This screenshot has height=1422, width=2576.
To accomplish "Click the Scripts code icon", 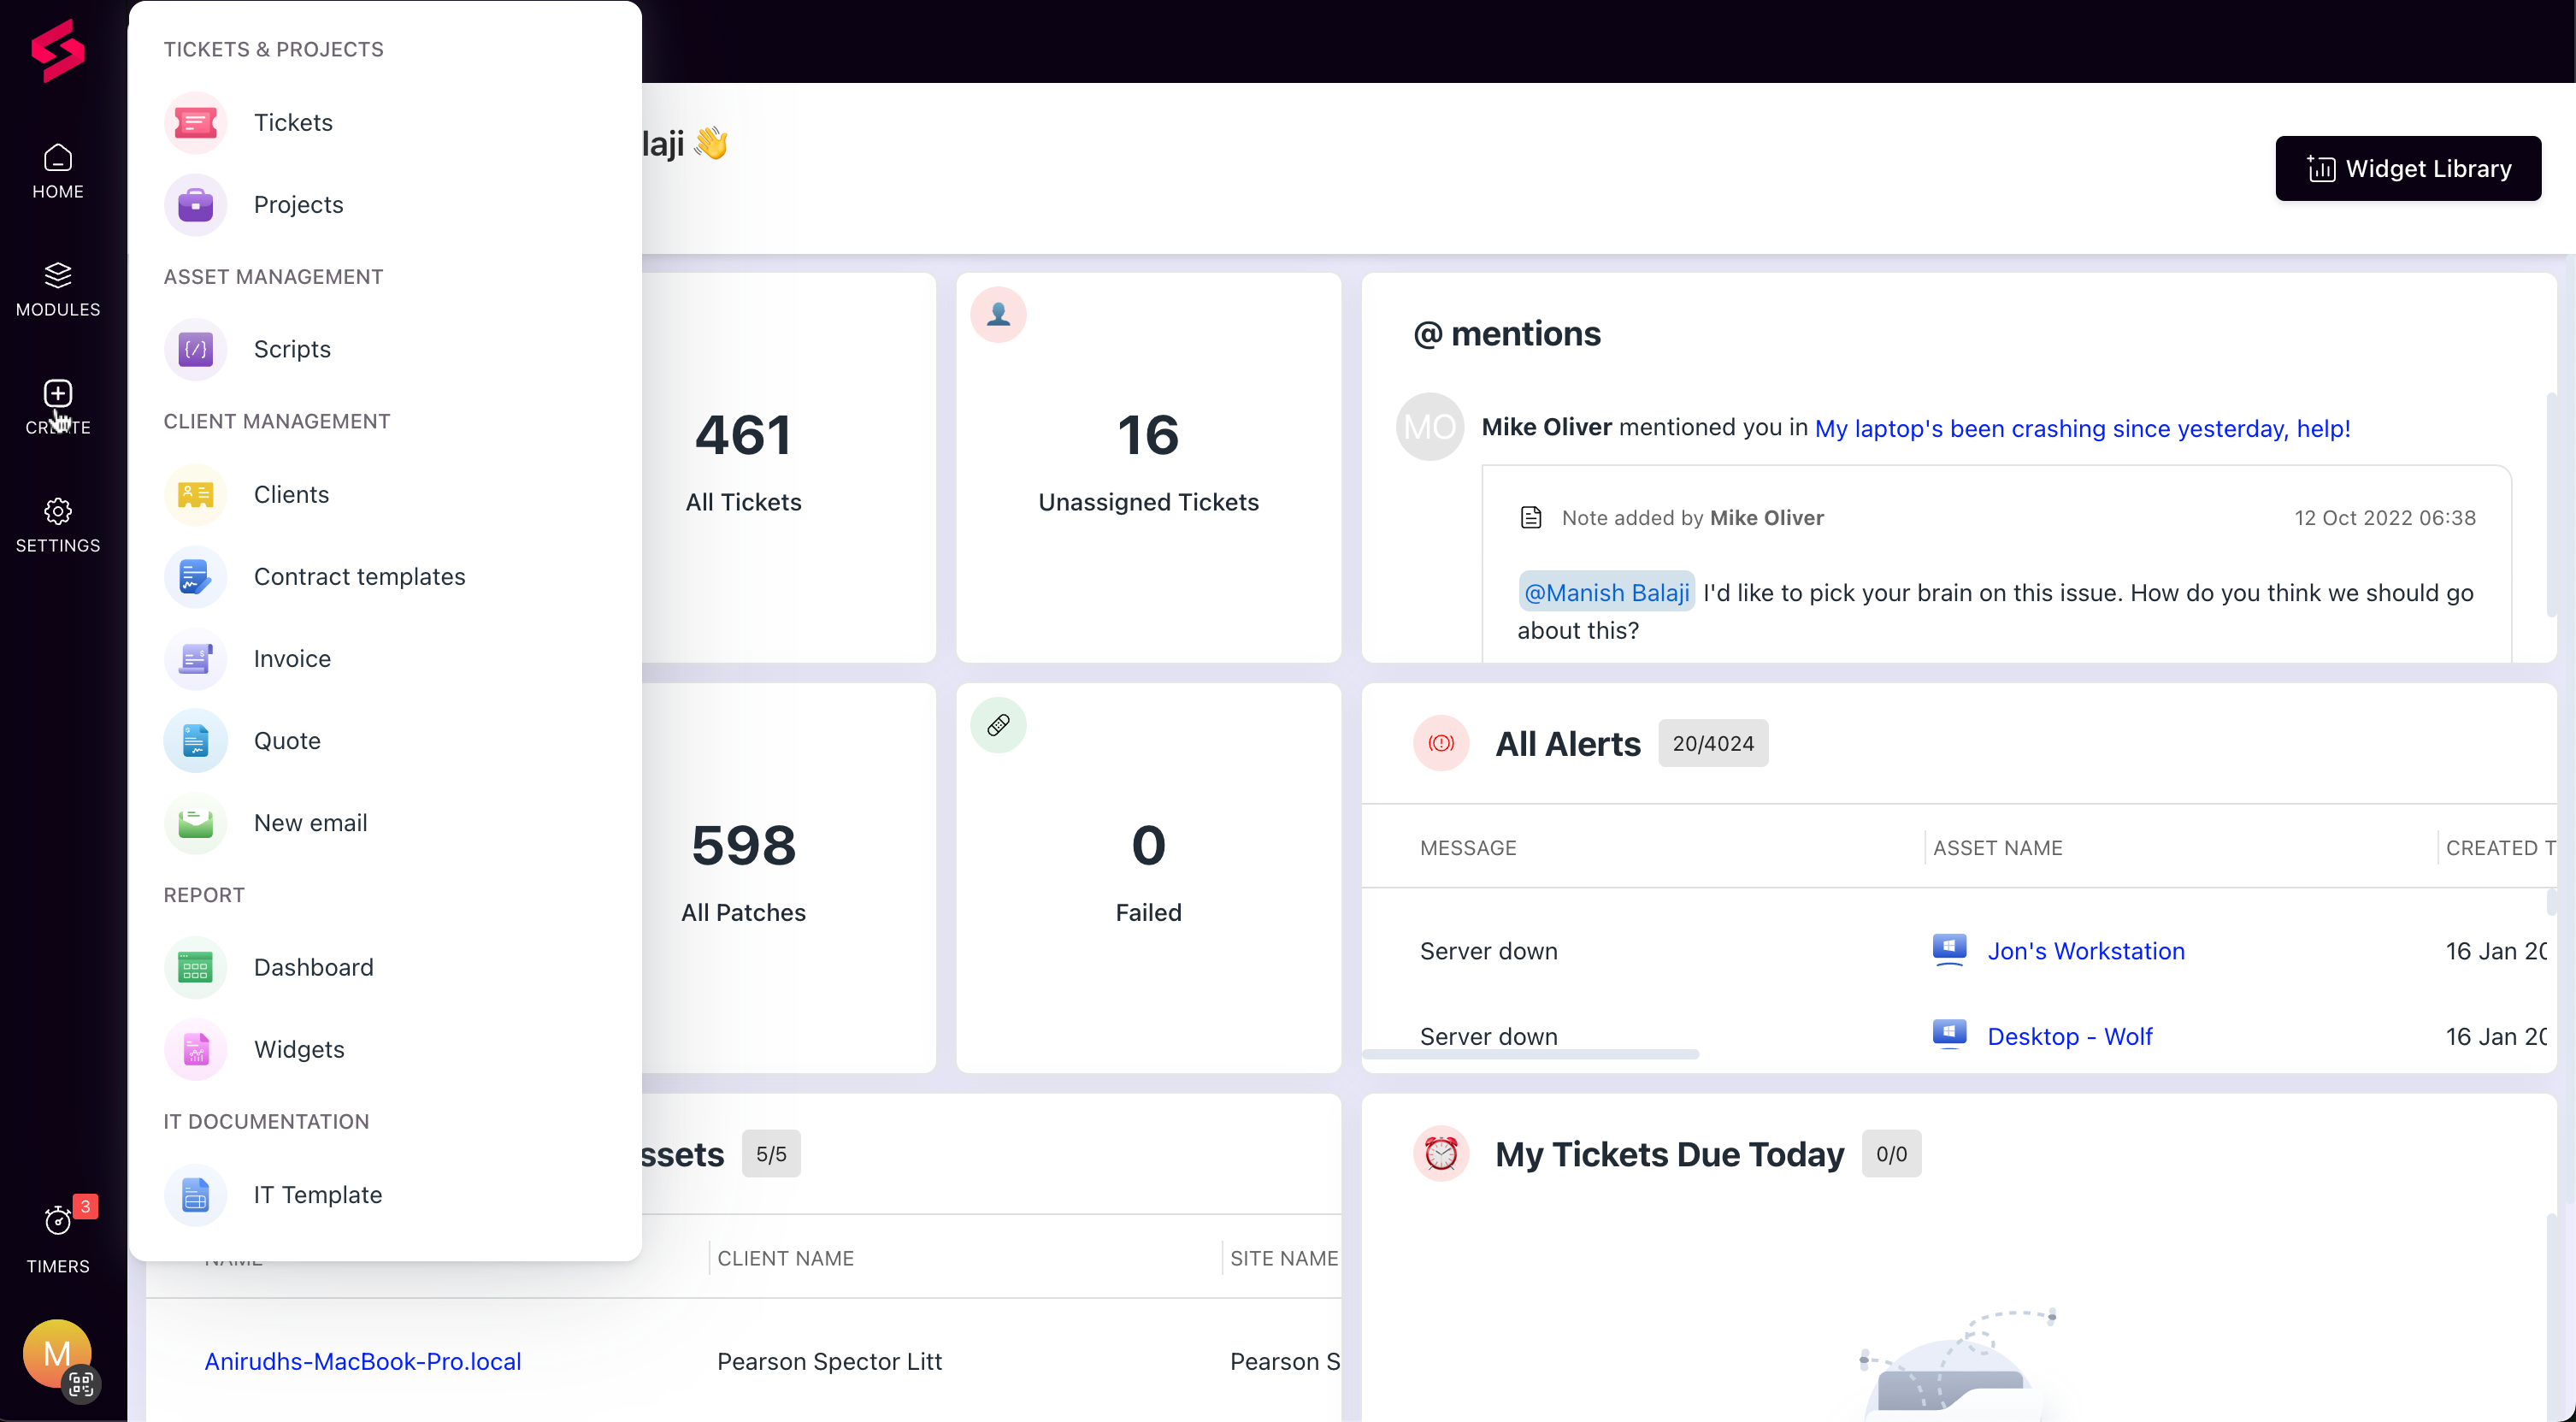I will (195, 349).
